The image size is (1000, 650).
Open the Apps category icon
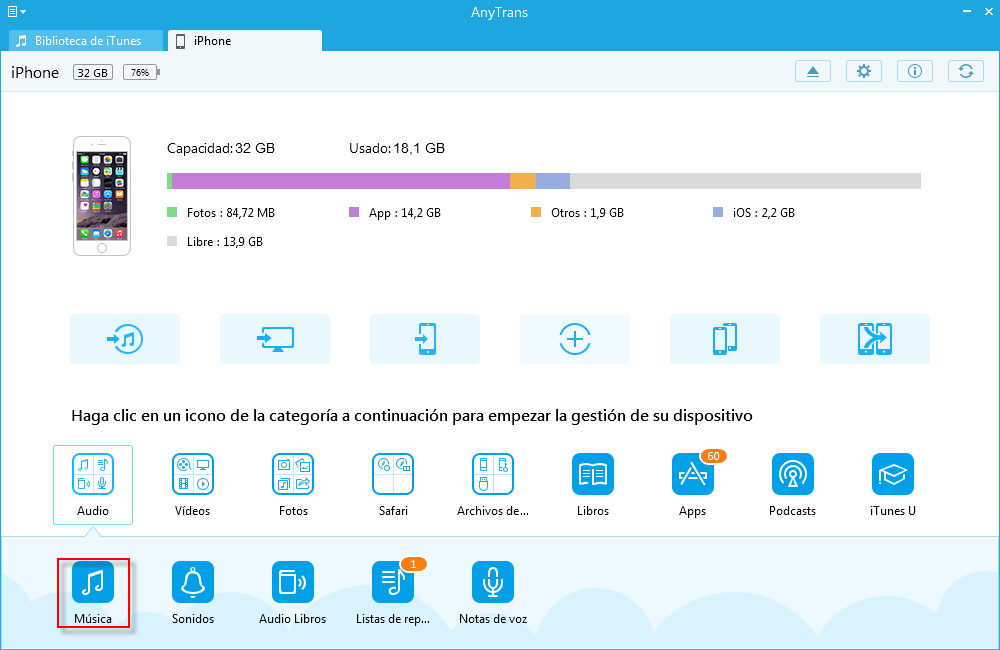click(693, 474)
